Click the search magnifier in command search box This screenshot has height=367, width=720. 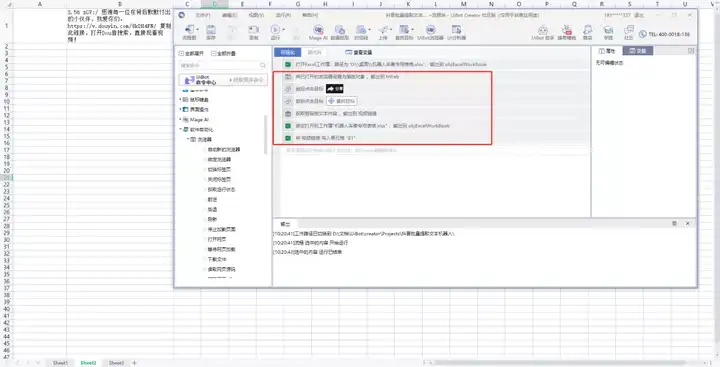[x=263, y=66]
